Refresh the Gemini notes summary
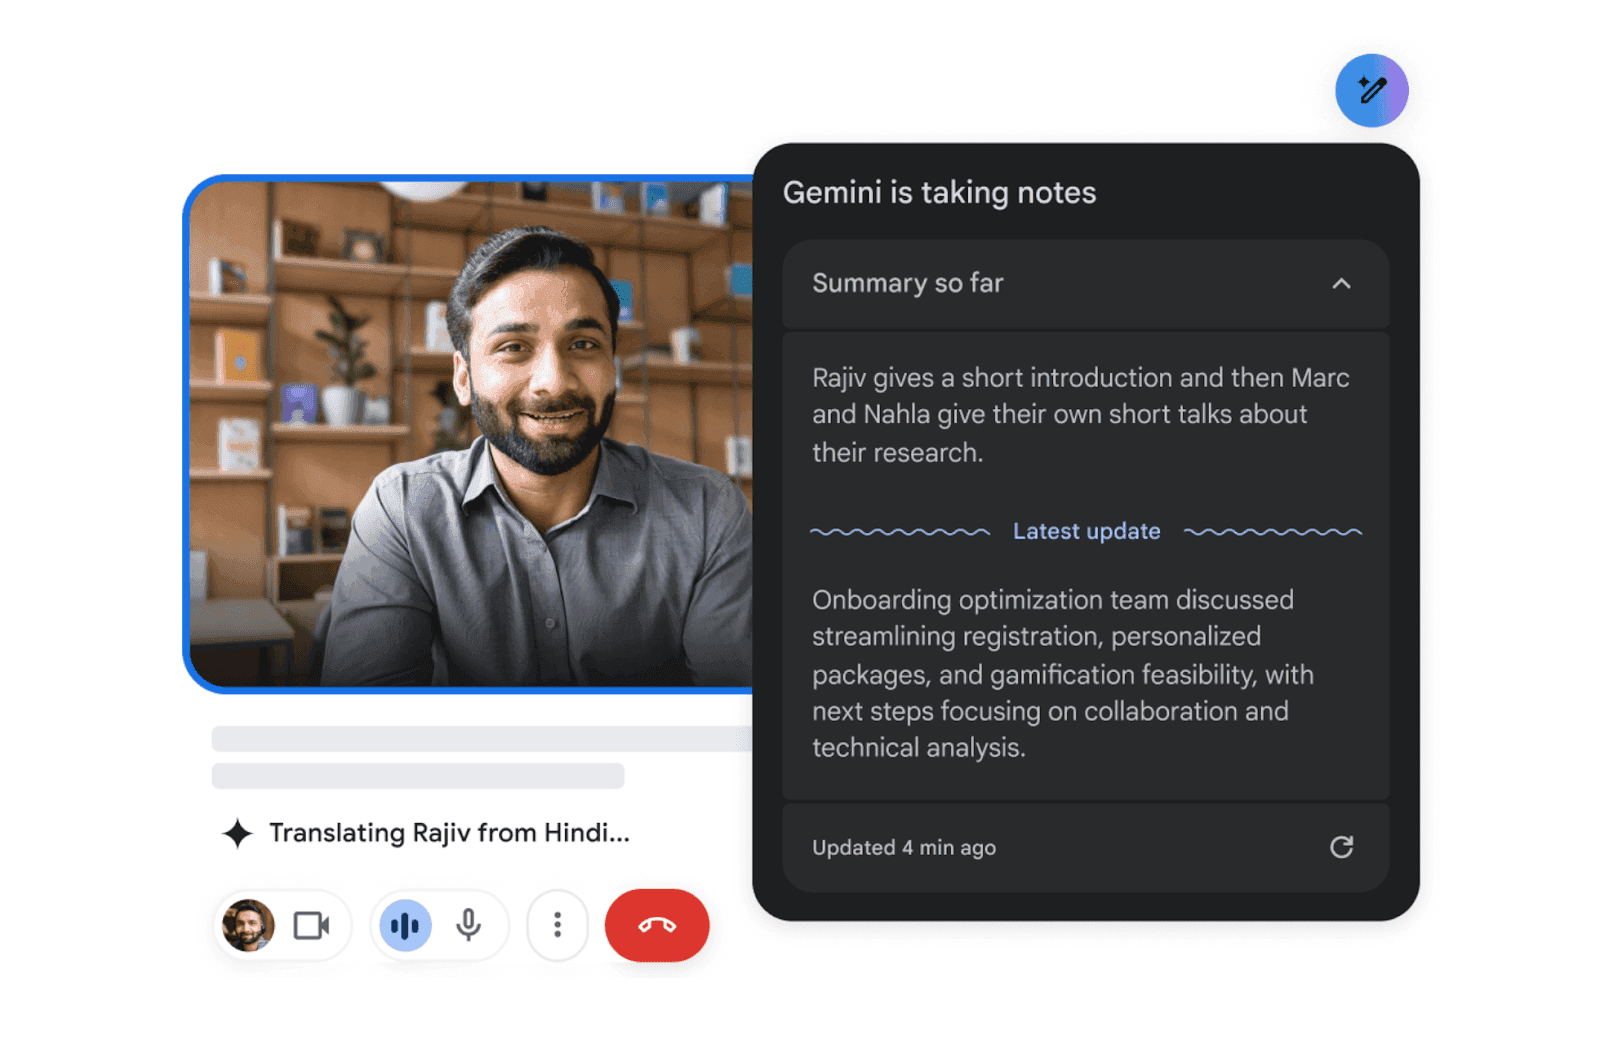Screen dimensions: 1600x1045 click(1341, 847)
